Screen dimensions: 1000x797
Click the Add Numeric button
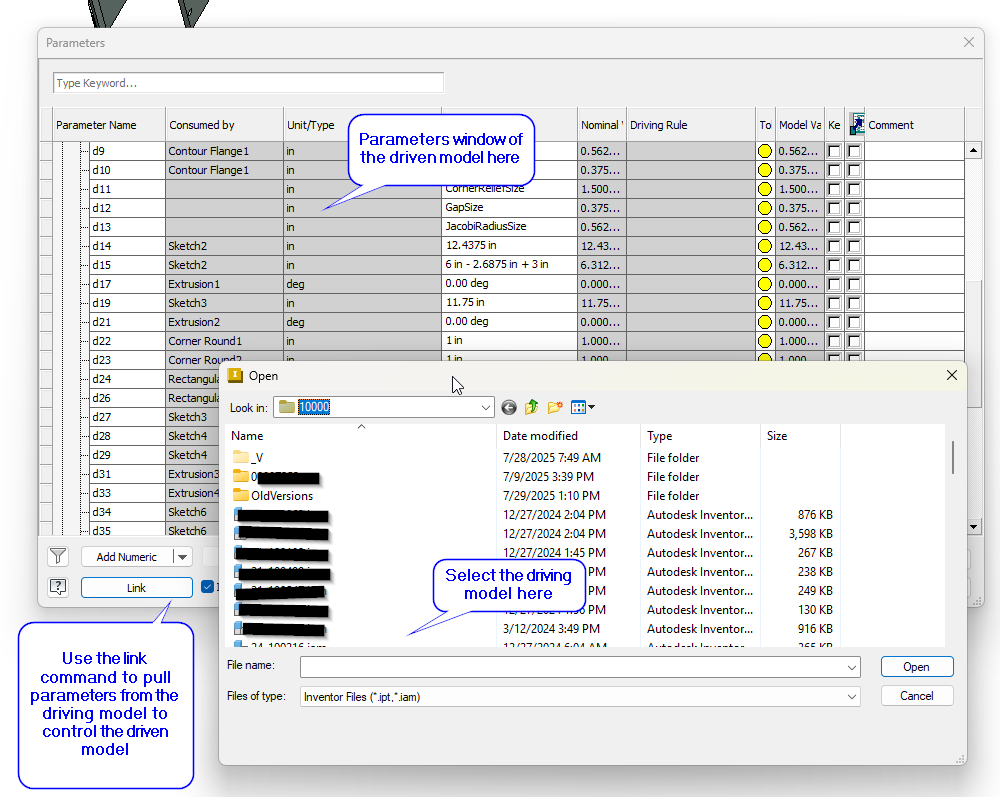(126, 557)
